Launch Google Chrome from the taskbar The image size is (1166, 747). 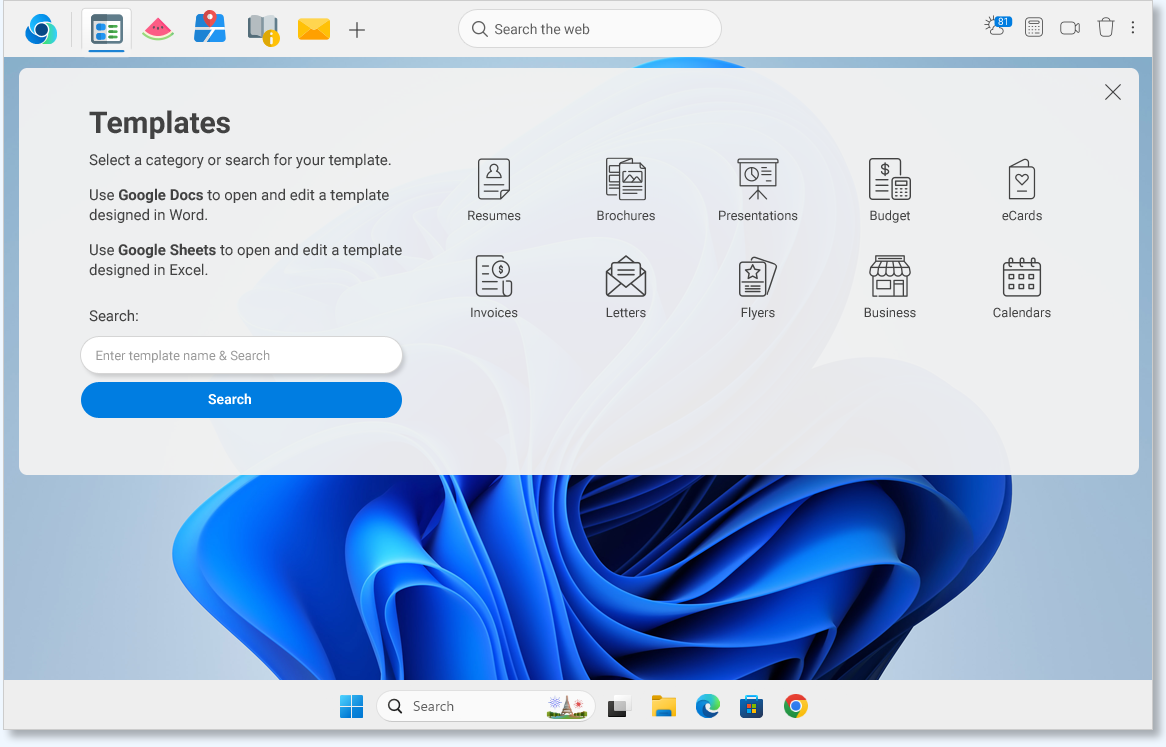(795, 706)
